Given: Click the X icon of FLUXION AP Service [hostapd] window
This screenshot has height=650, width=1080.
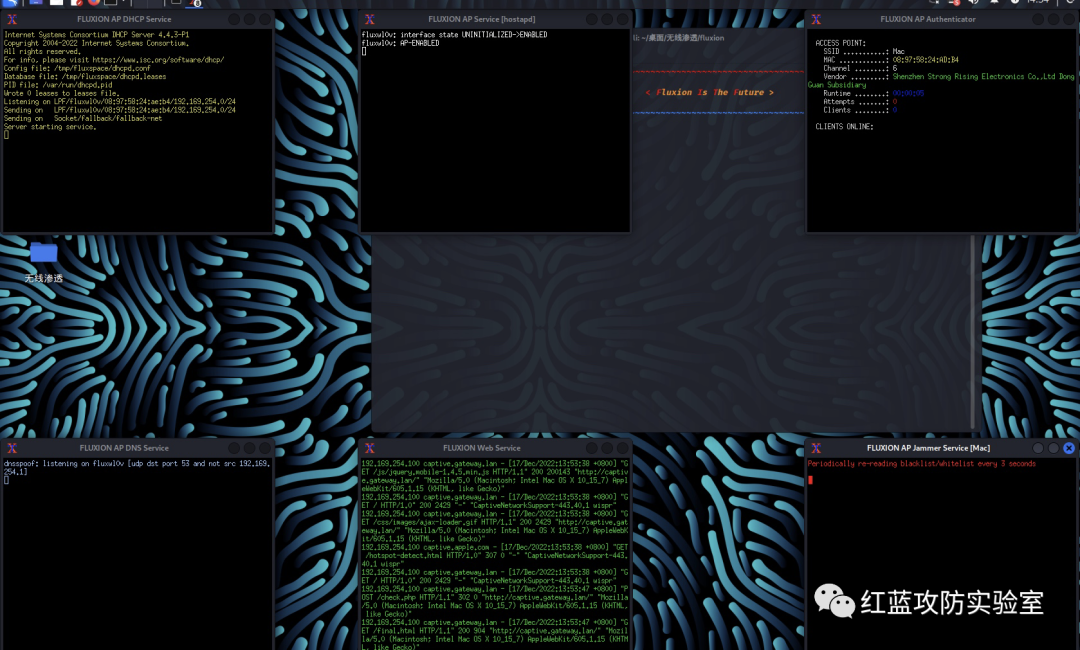Looking at the screenshot, I should click(x=370, y=19).
